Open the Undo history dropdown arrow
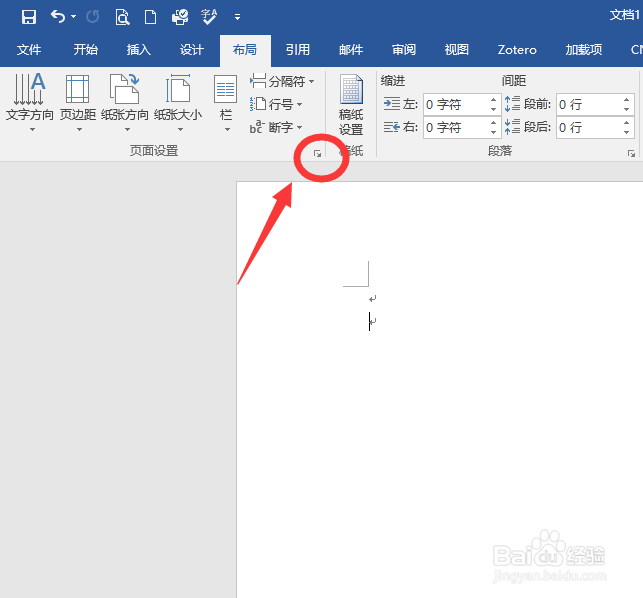The width and height of the screenshot is (643, 598). 73,17
